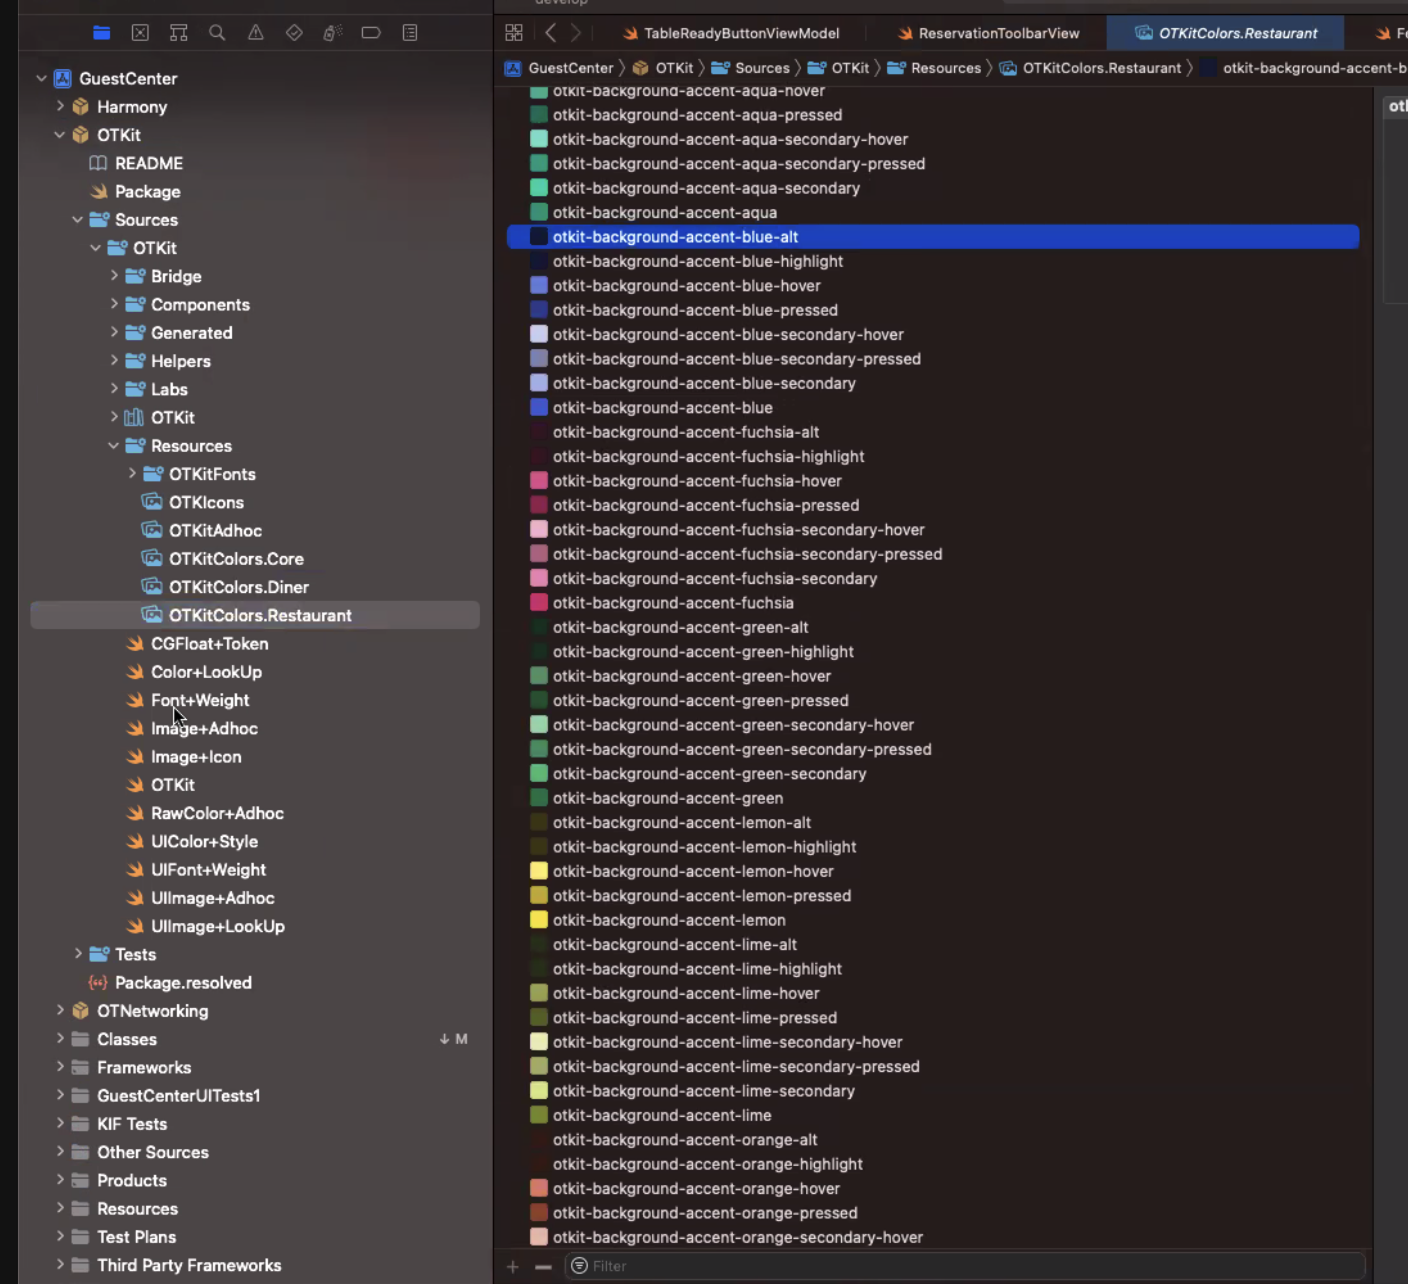The image size is (1408, 1284).
Task: Expand the Tests group chevron
Action: click(79, 954)
